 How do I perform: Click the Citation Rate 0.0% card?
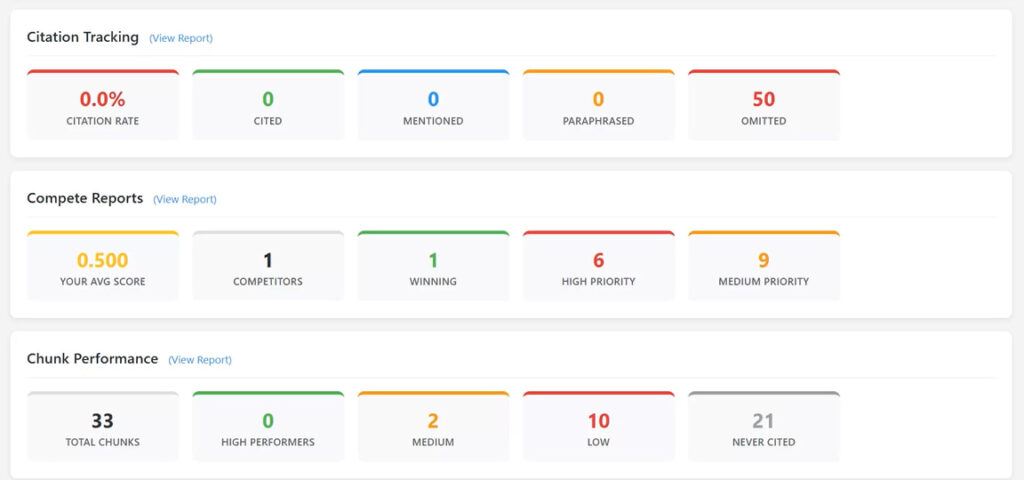103,106
